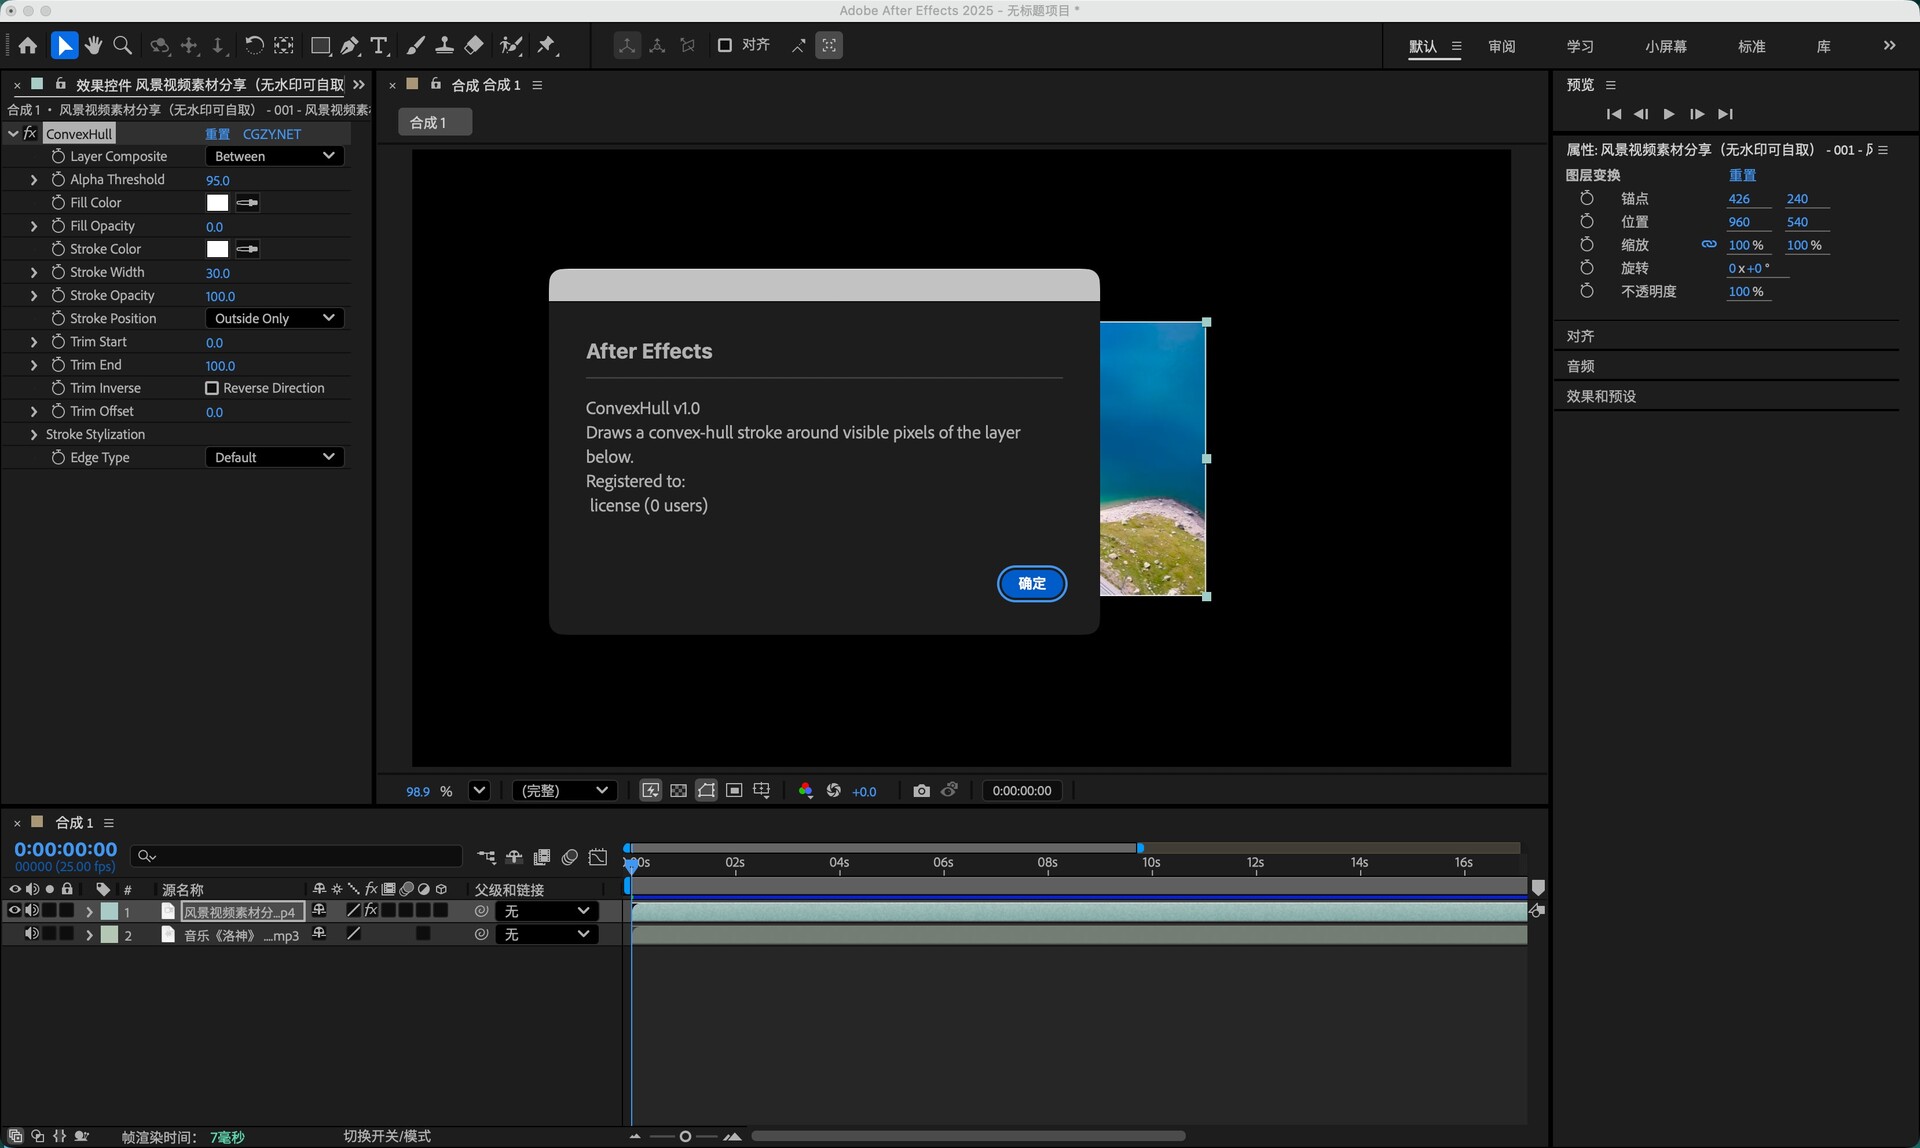Select the Zoom magnifier tool
This screenshot has height=1148, width=1920.
coord(123,46)
